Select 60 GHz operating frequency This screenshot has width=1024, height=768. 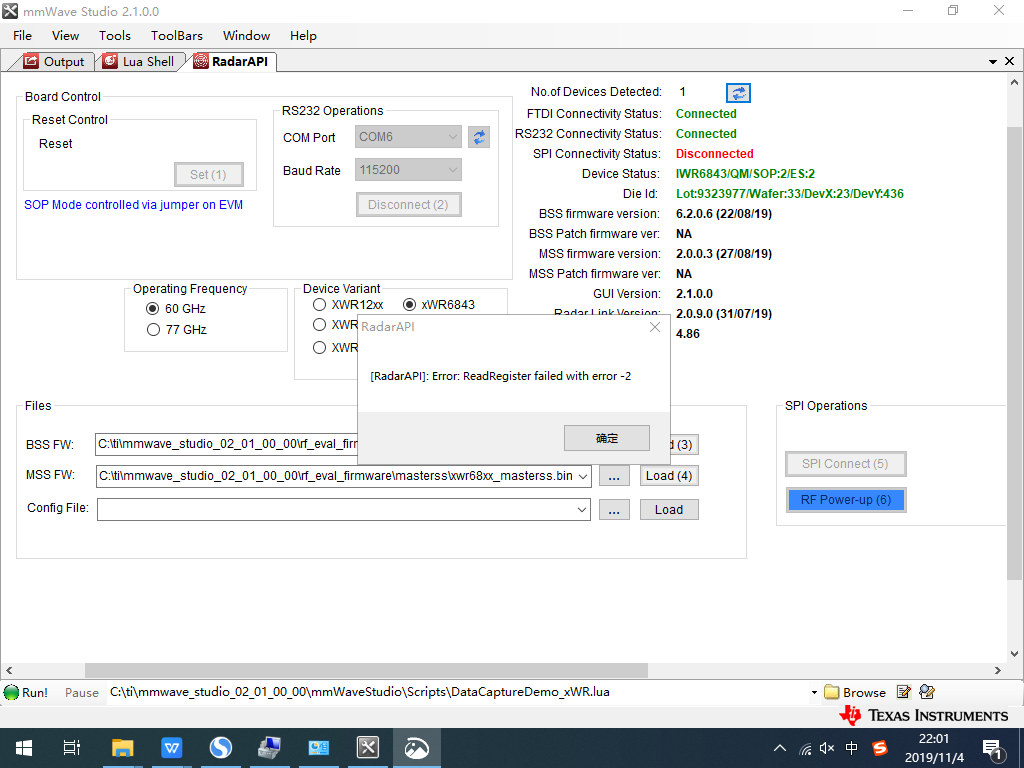point(153,308)
